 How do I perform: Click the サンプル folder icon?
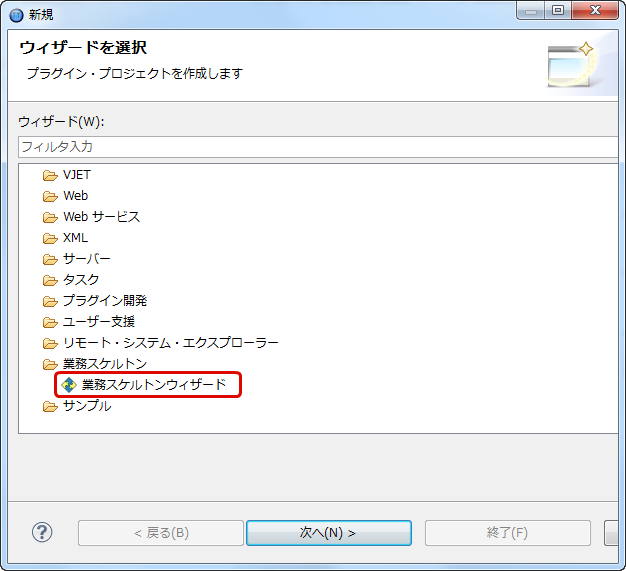(x=50, y=406)
